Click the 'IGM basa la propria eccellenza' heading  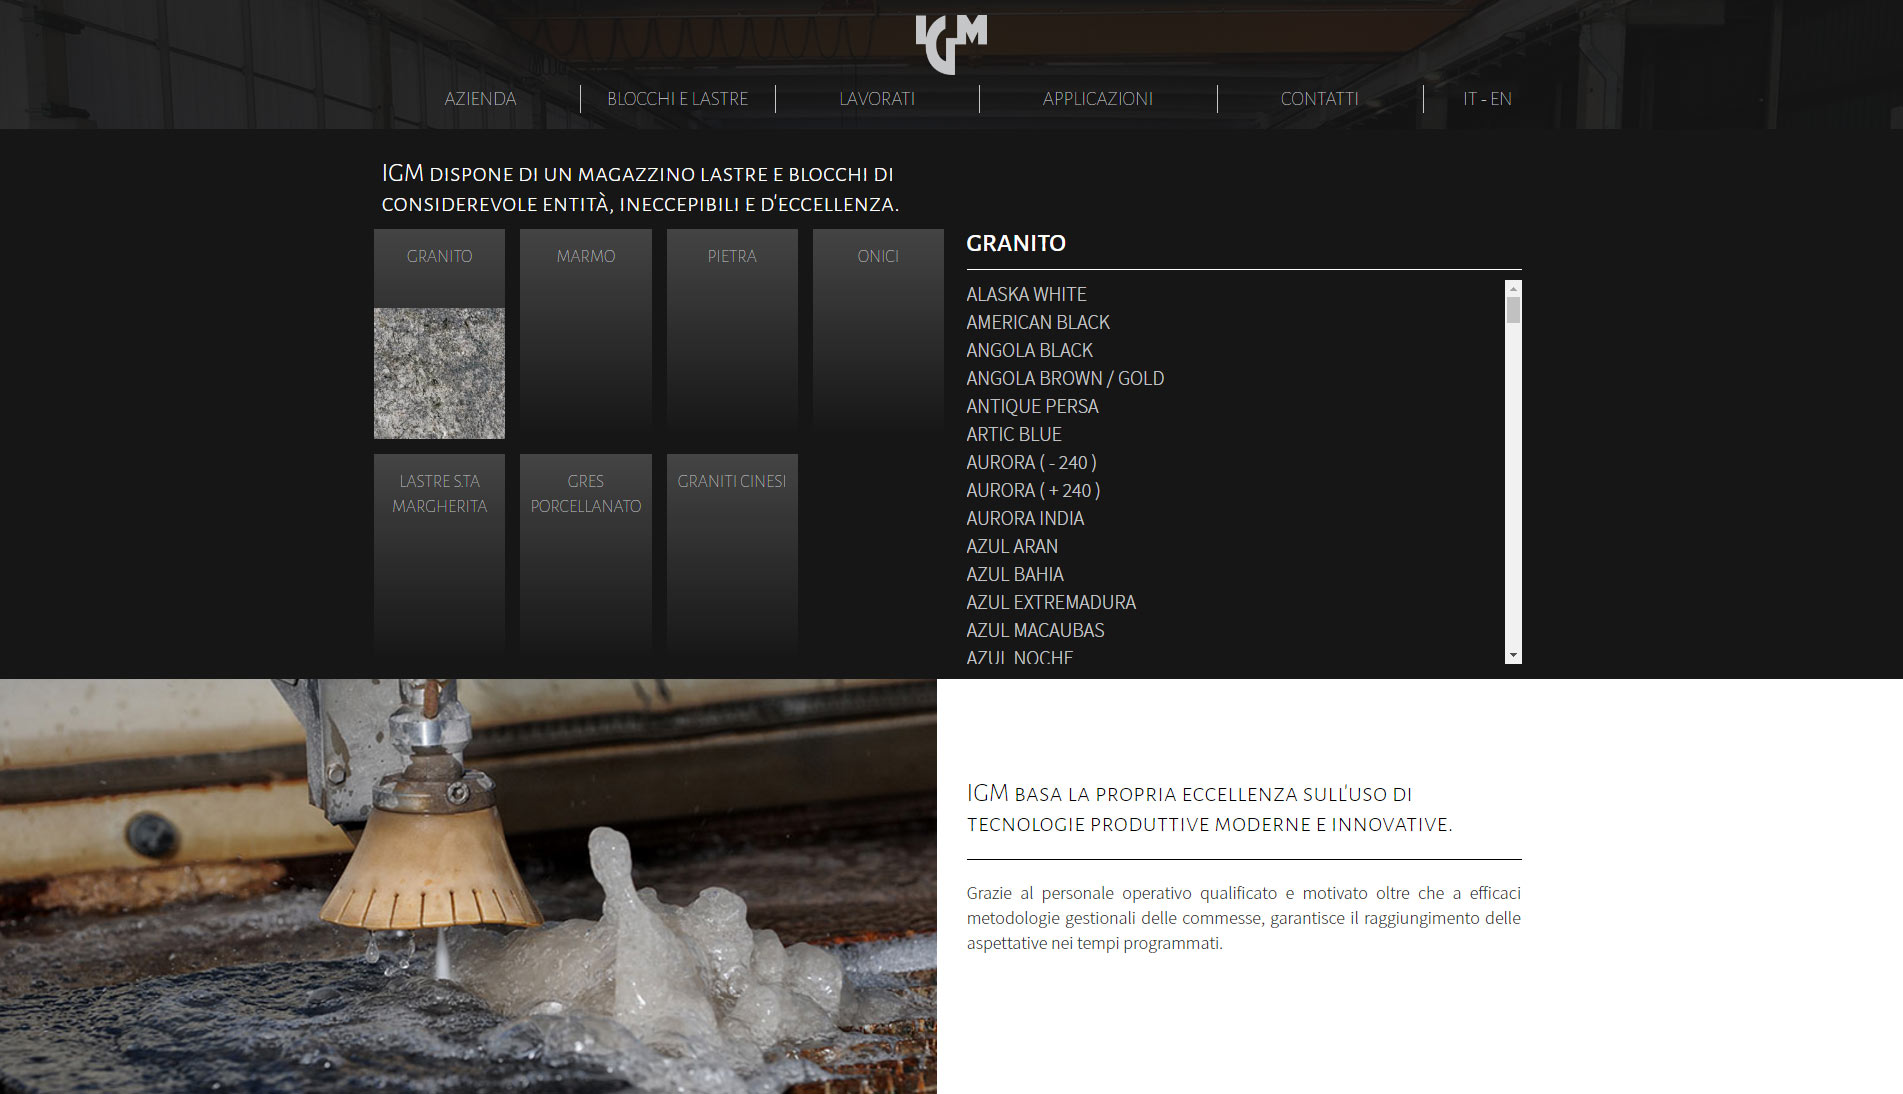click(x=1209, y=808)
